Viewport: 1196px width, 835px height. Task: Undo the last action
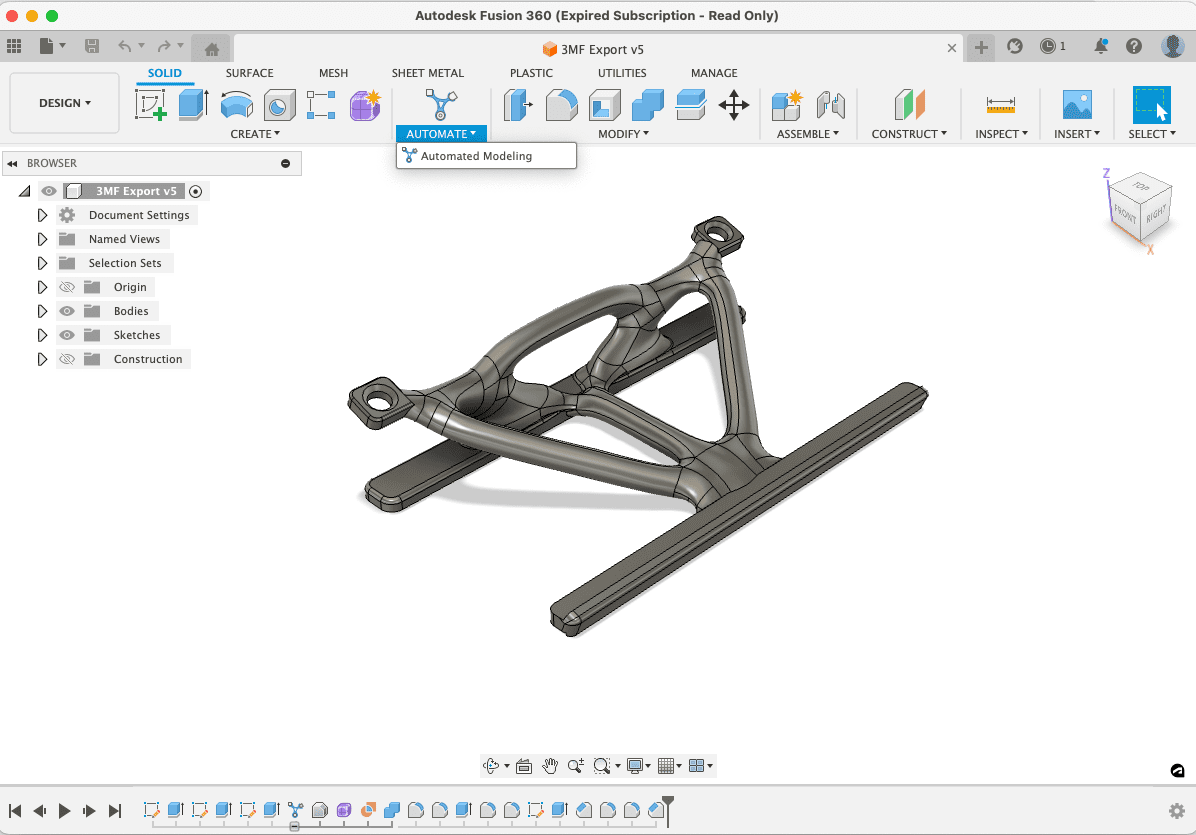[124, 47]
